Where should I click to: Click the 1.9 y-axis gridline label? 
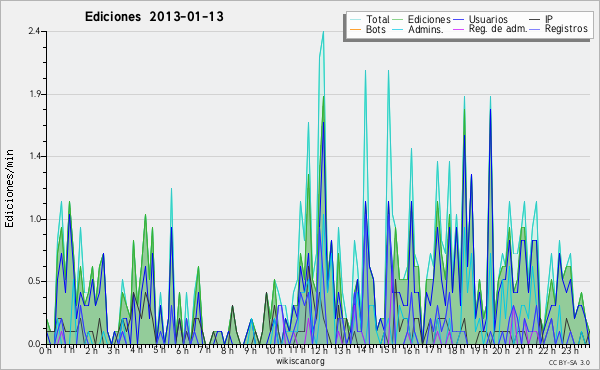(34, 94)
